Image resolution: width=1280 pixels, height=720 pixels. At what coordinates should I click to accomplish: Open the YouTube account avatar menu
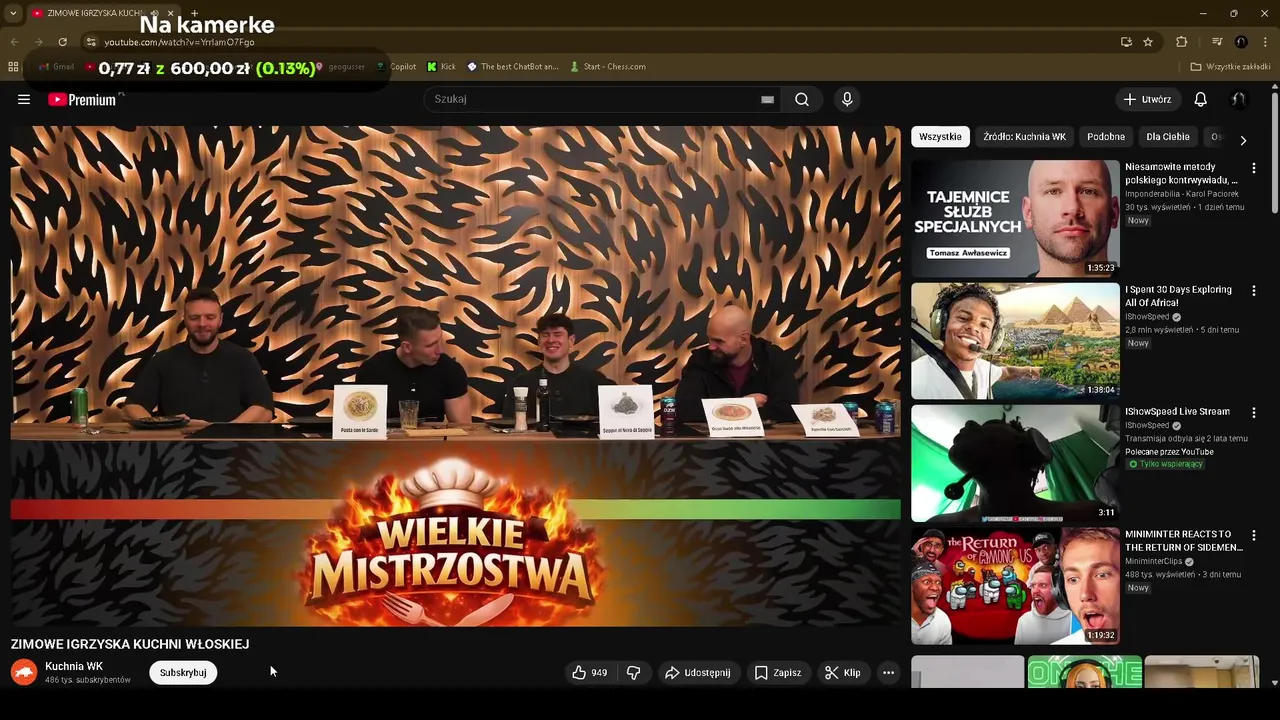pos(1238,99)
